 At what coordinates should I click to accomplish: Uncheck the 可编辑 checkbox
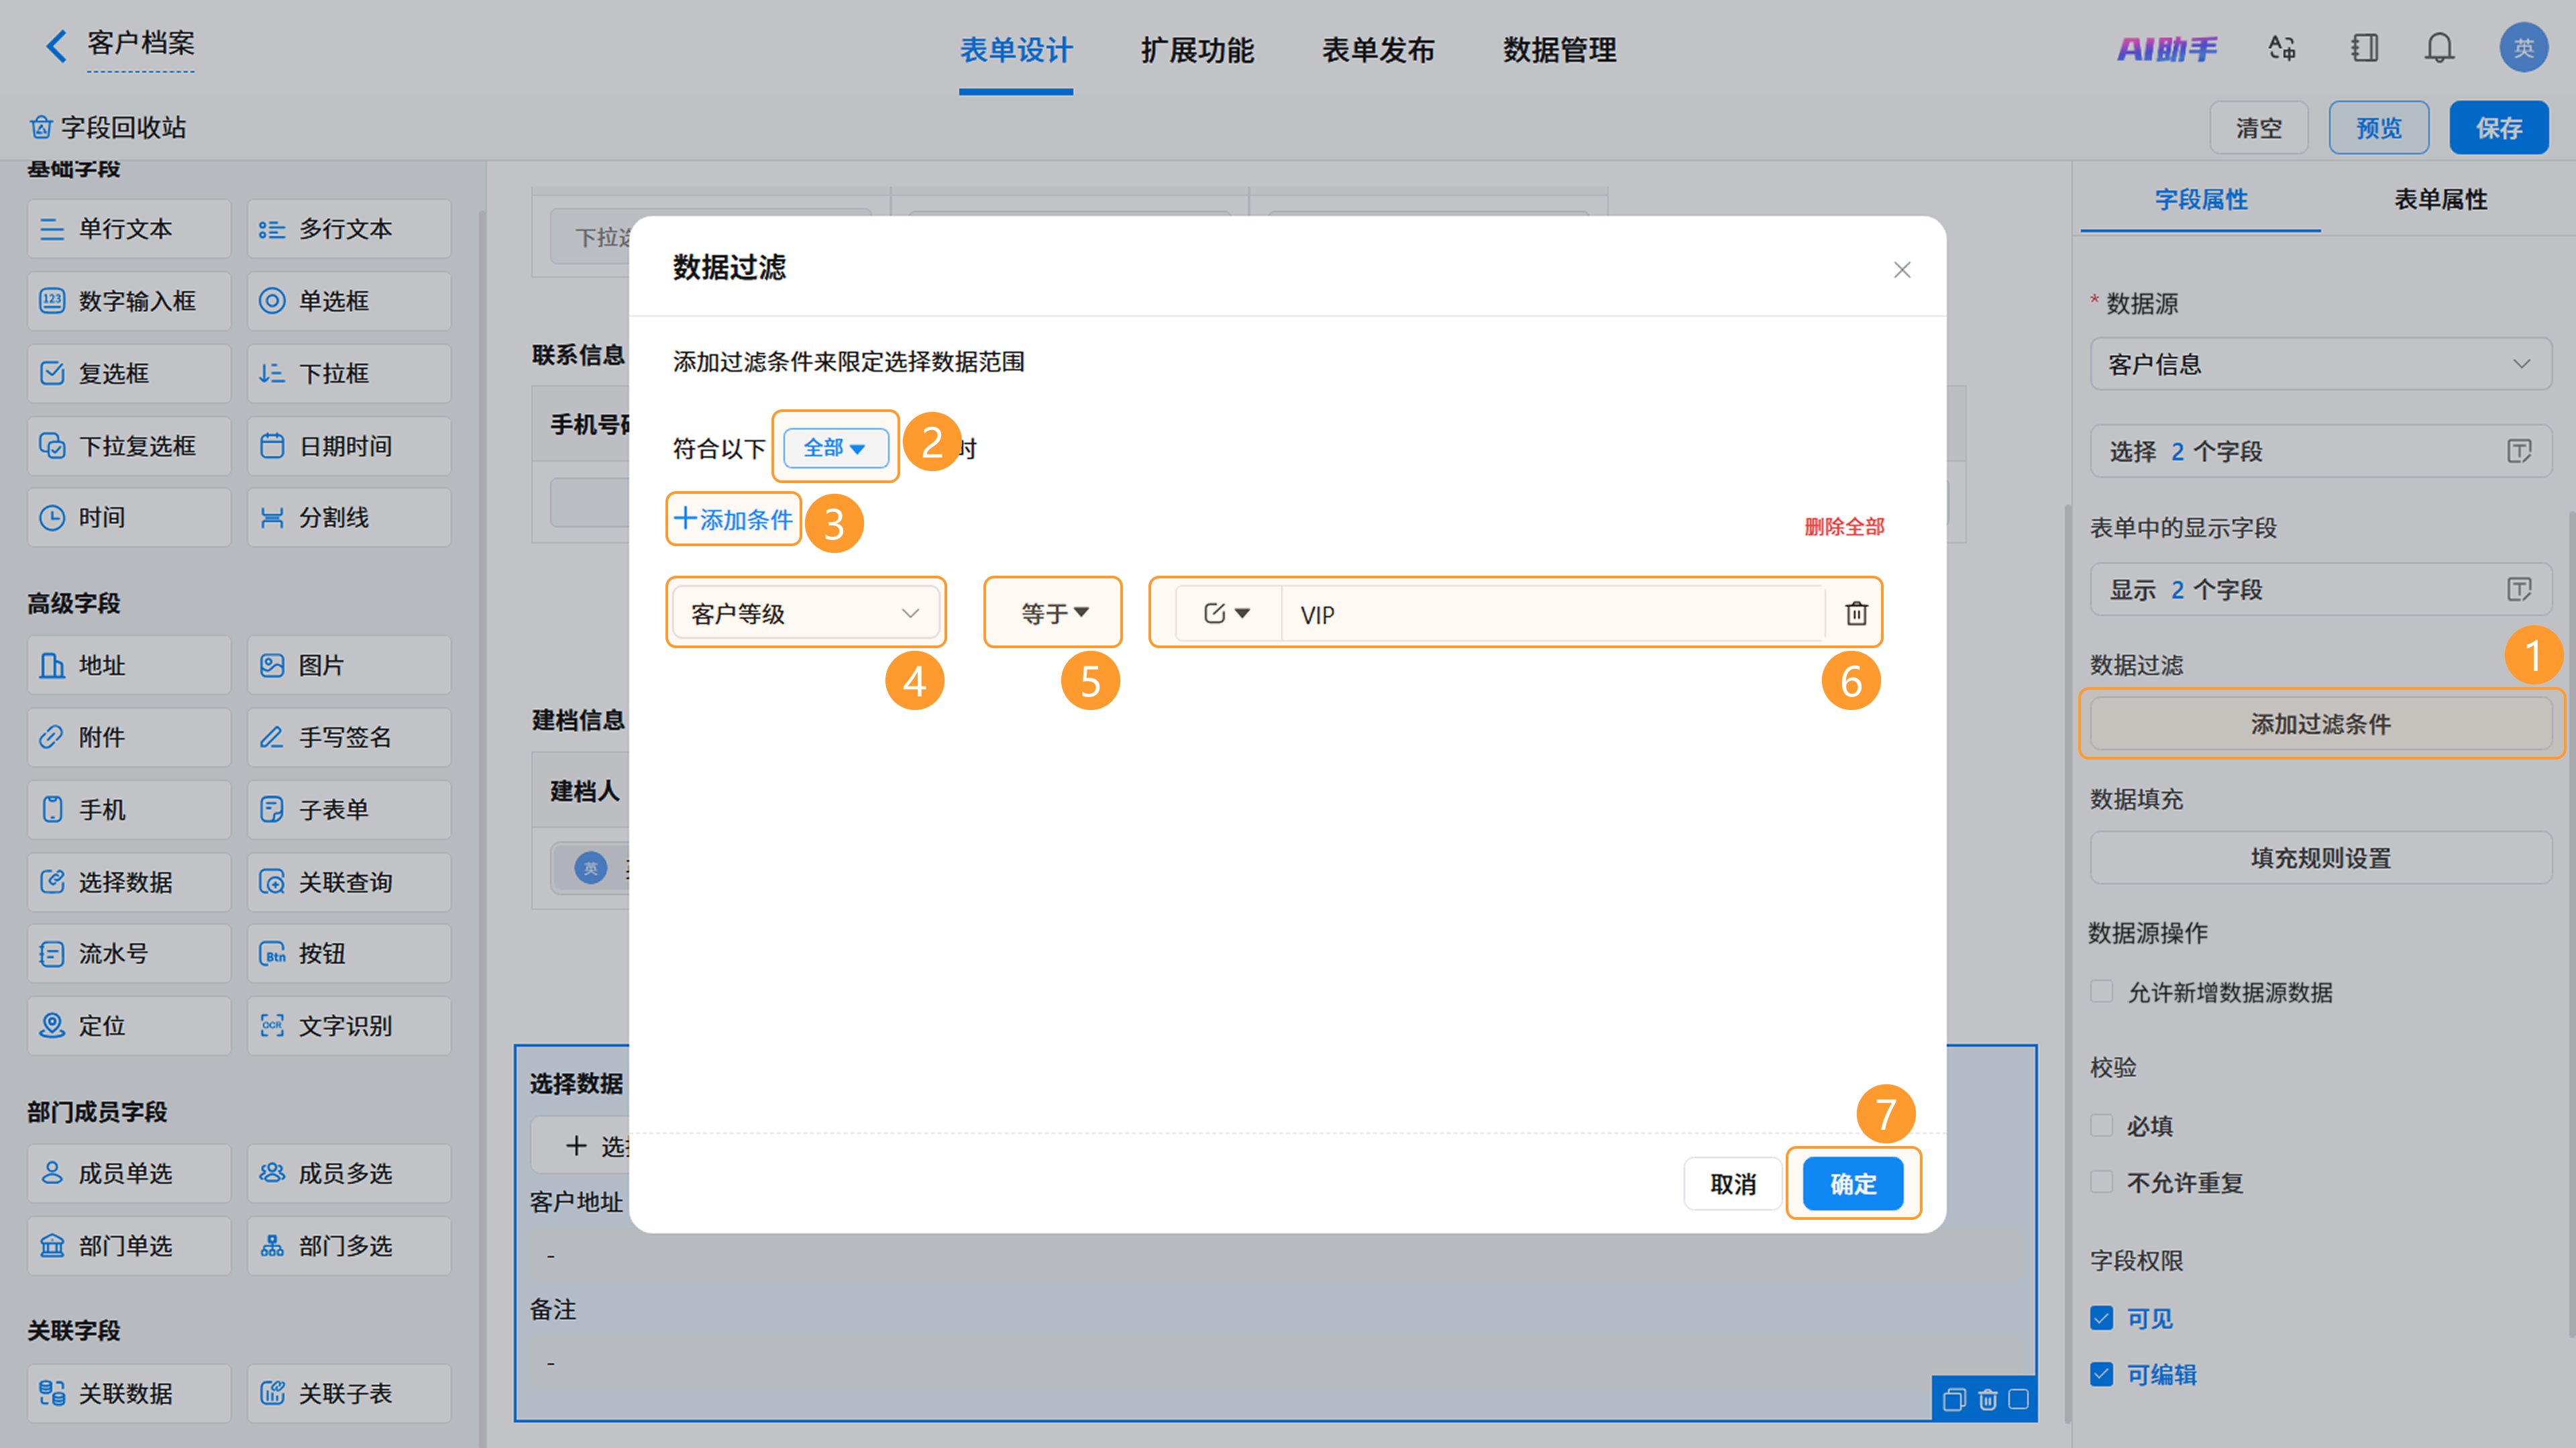tap(2101, 1374)
